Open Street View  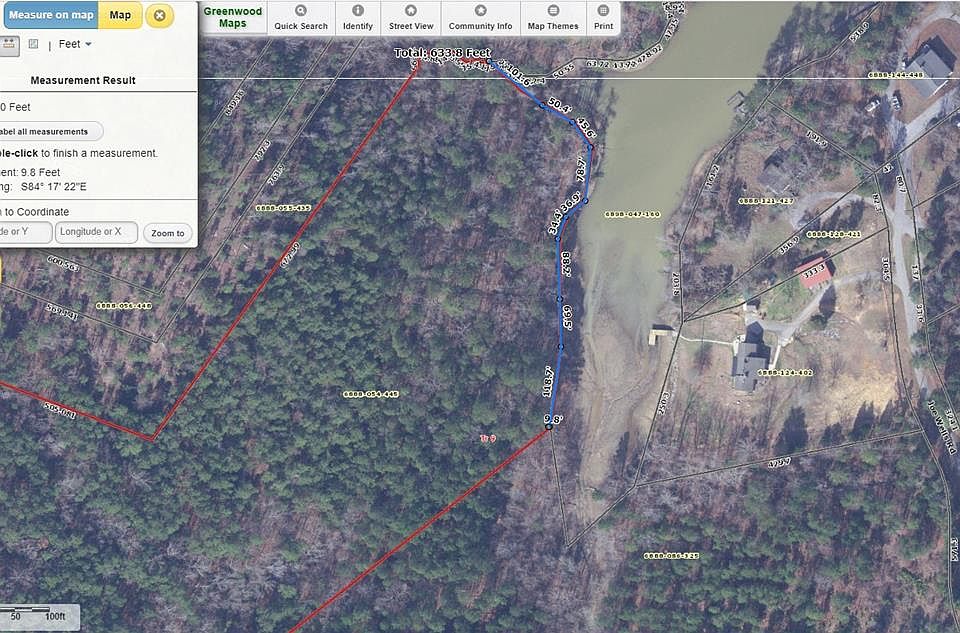pos(411,18)
